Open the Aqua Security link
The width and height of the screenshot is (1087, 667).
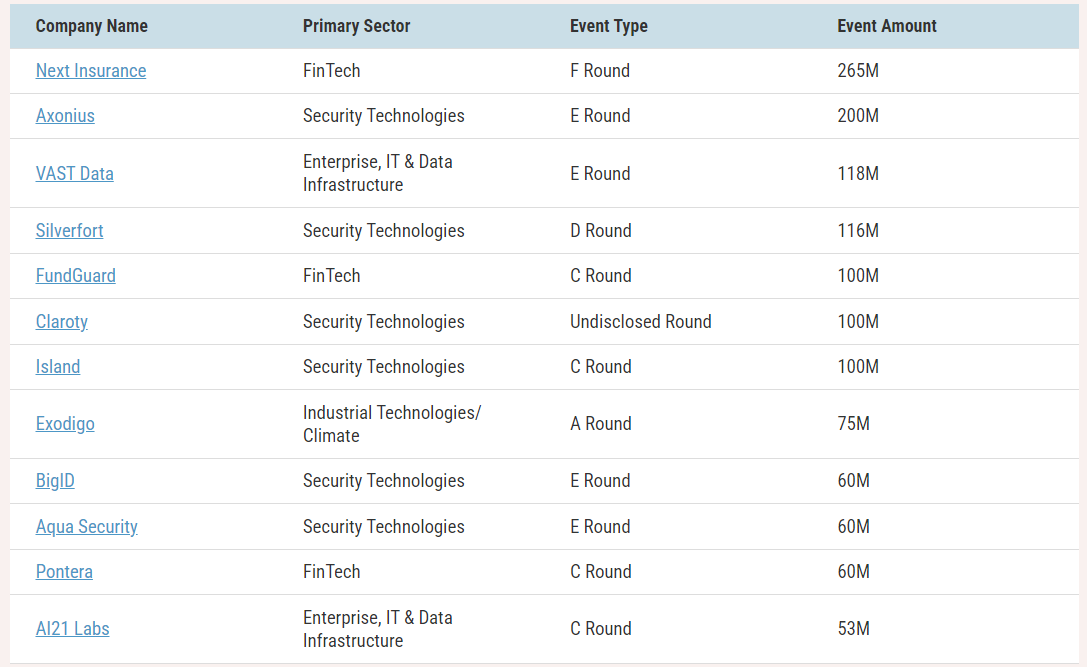(87, 527)
